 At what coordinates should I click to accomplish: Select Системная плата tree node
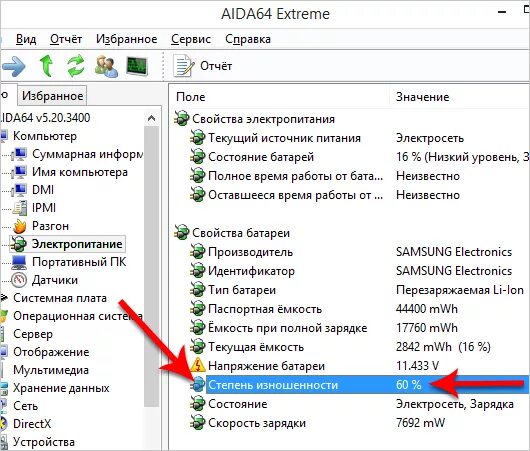[60, 298]
